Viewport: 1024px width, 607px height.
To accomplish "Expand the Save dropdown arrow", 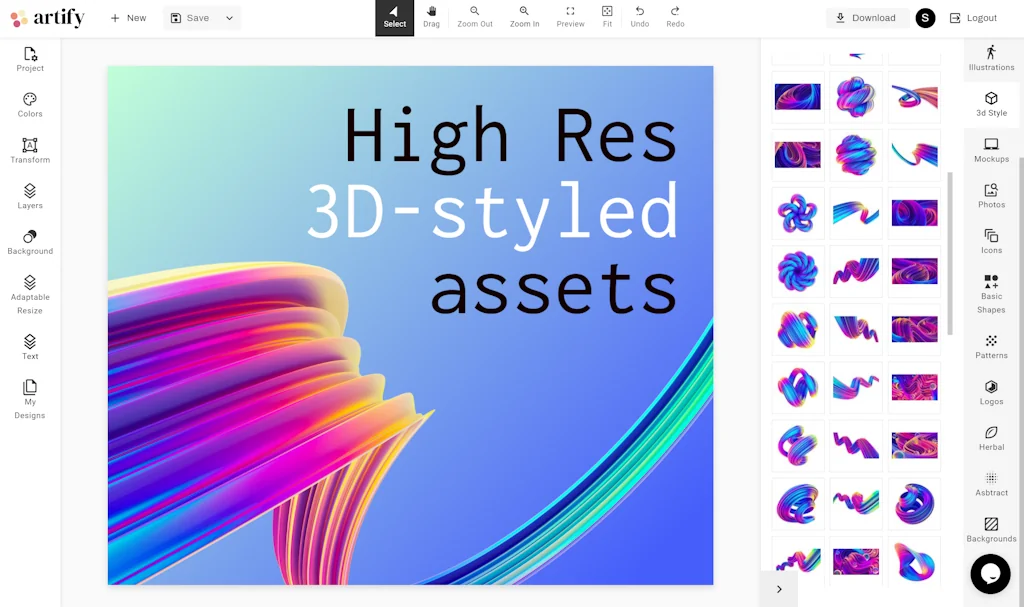I will (229, 18).
